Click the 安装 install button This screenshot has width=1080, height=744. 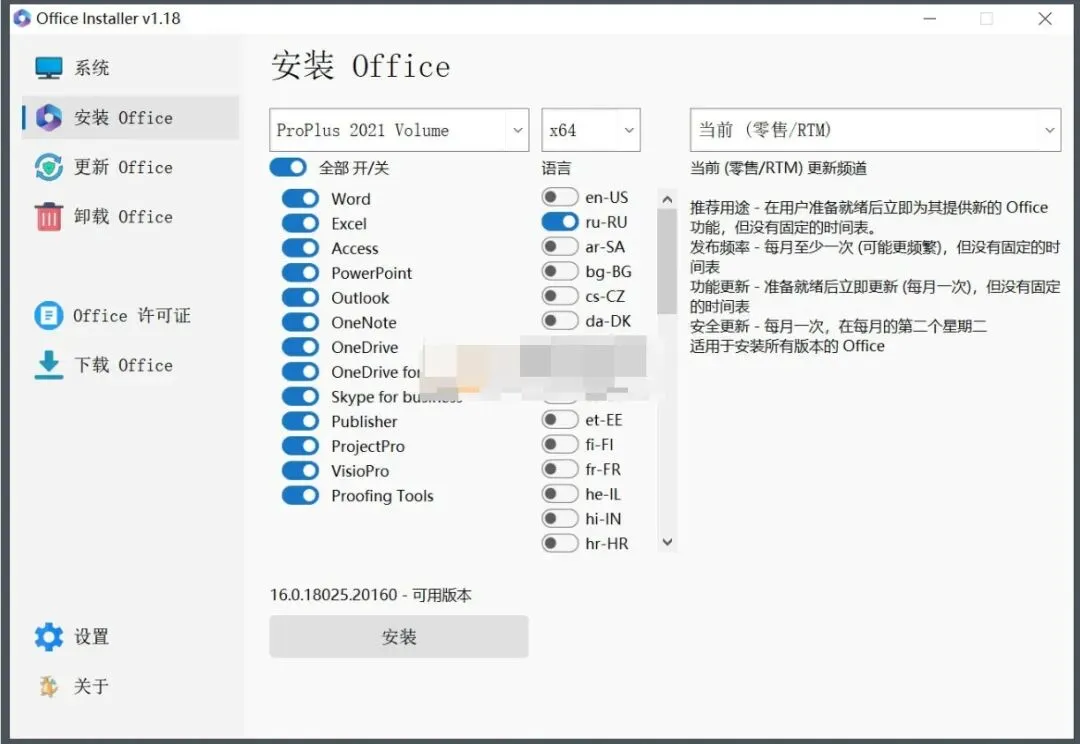point(399,637)
